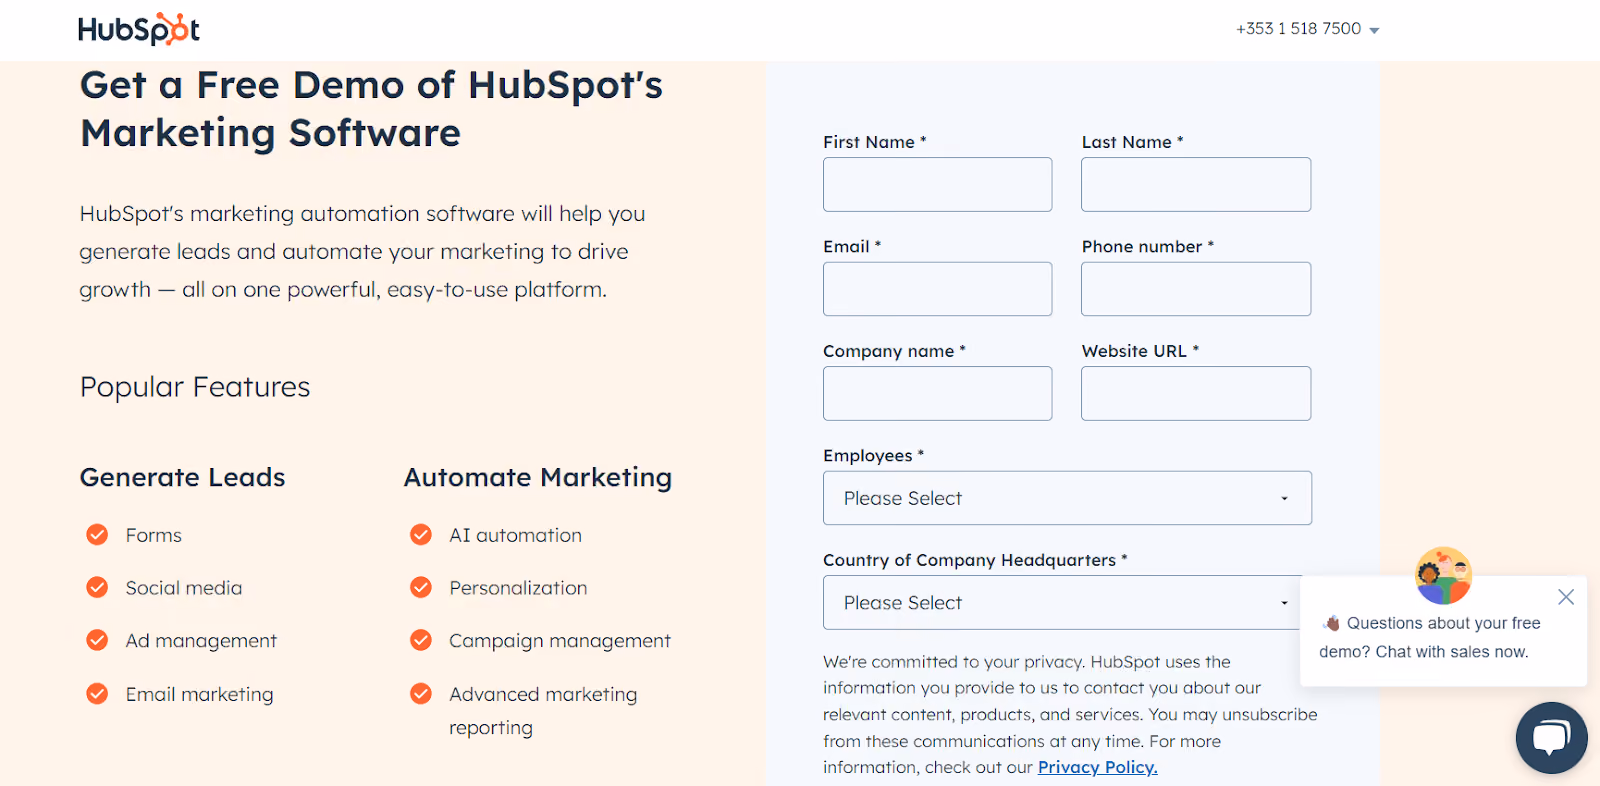
Task: Focus the Last Name field
Action: click(1196, 184)
